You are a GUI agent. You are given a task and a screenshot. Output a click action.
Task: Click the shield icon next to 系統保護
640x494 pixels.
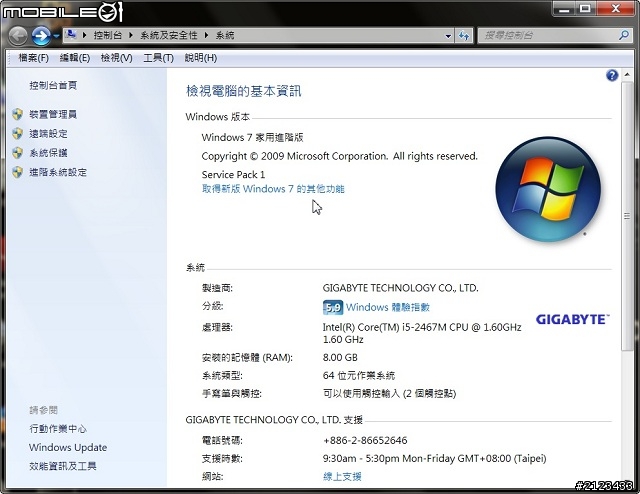click(x=18, y=153)
